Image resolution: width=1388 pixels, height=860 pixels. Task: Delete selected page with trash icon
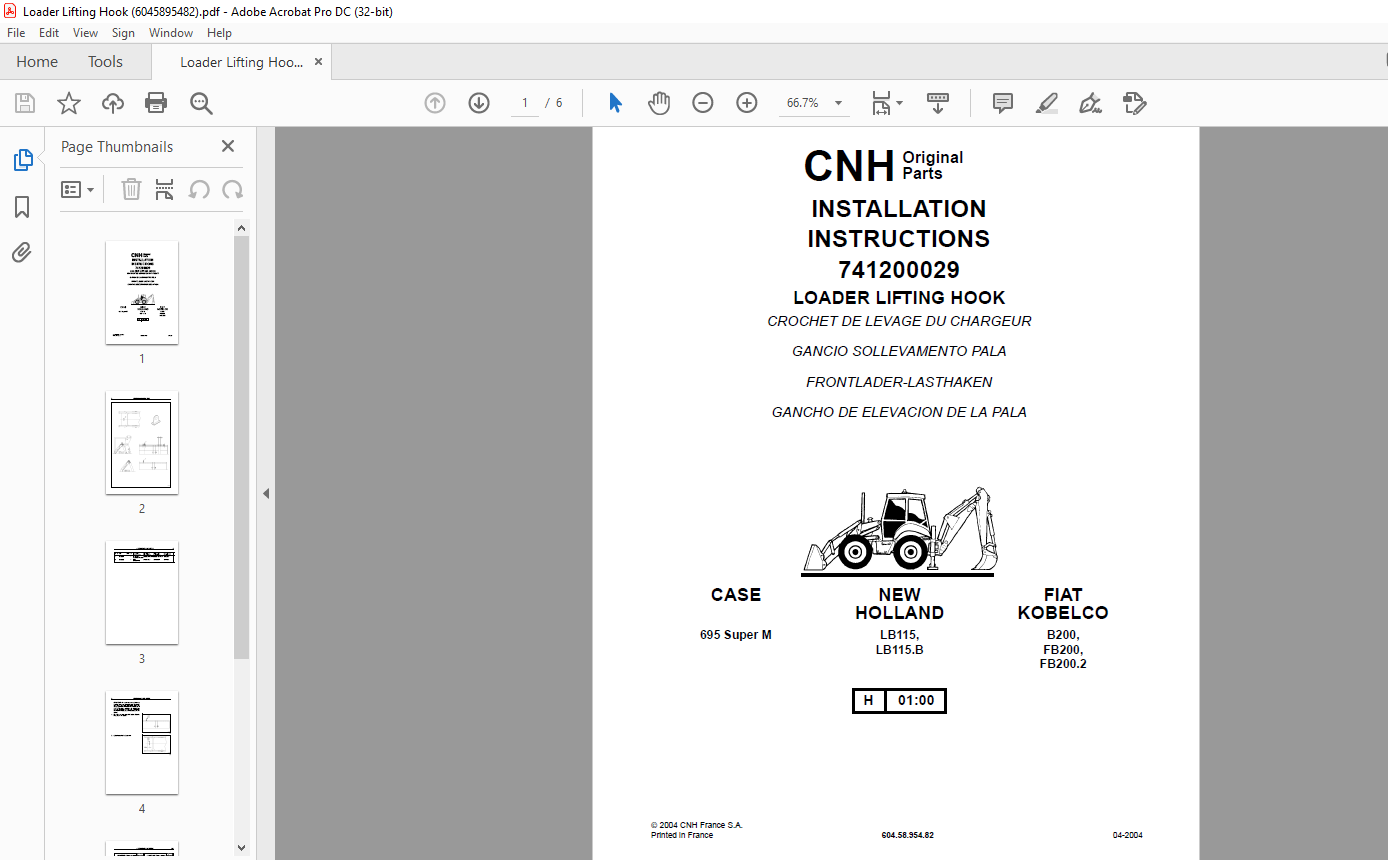coord(131,189)
